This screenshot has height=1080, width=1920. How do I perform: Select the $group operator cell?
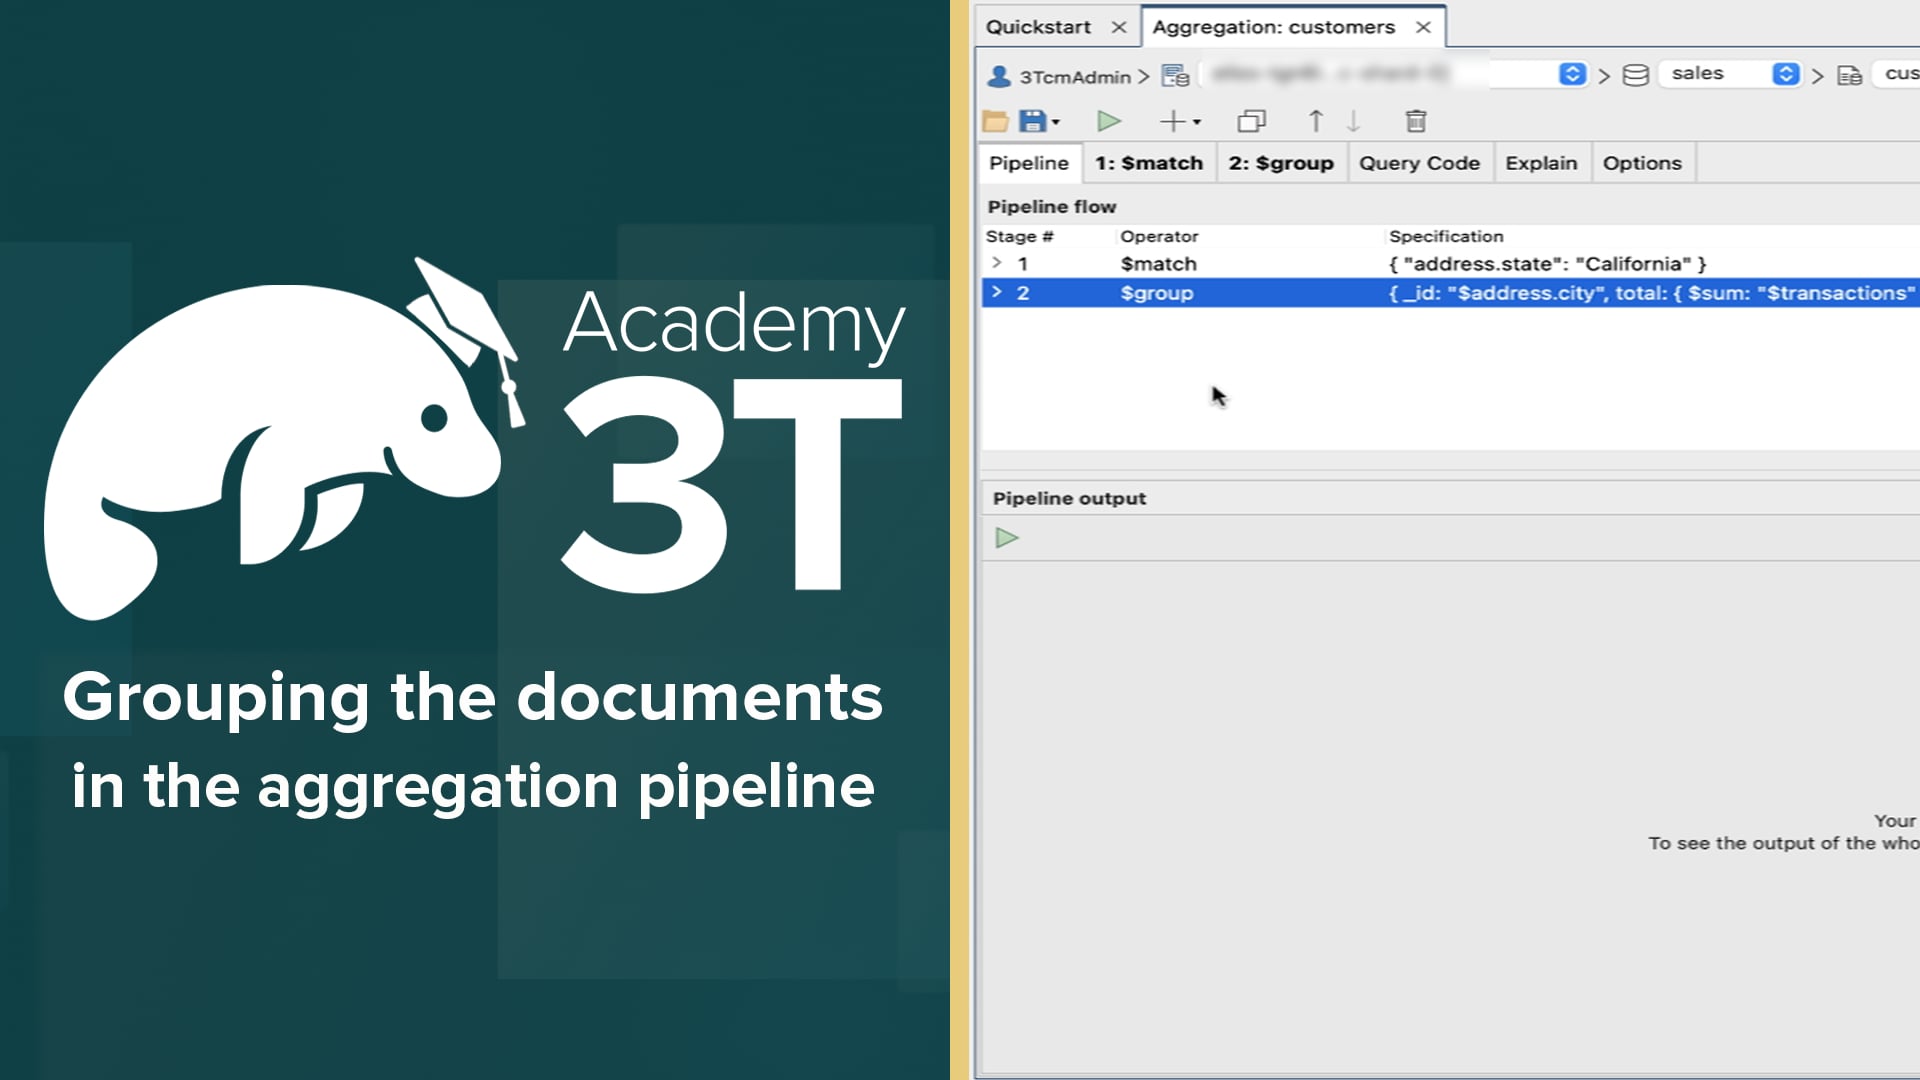pyautogui.click(x=1157, y=293)
